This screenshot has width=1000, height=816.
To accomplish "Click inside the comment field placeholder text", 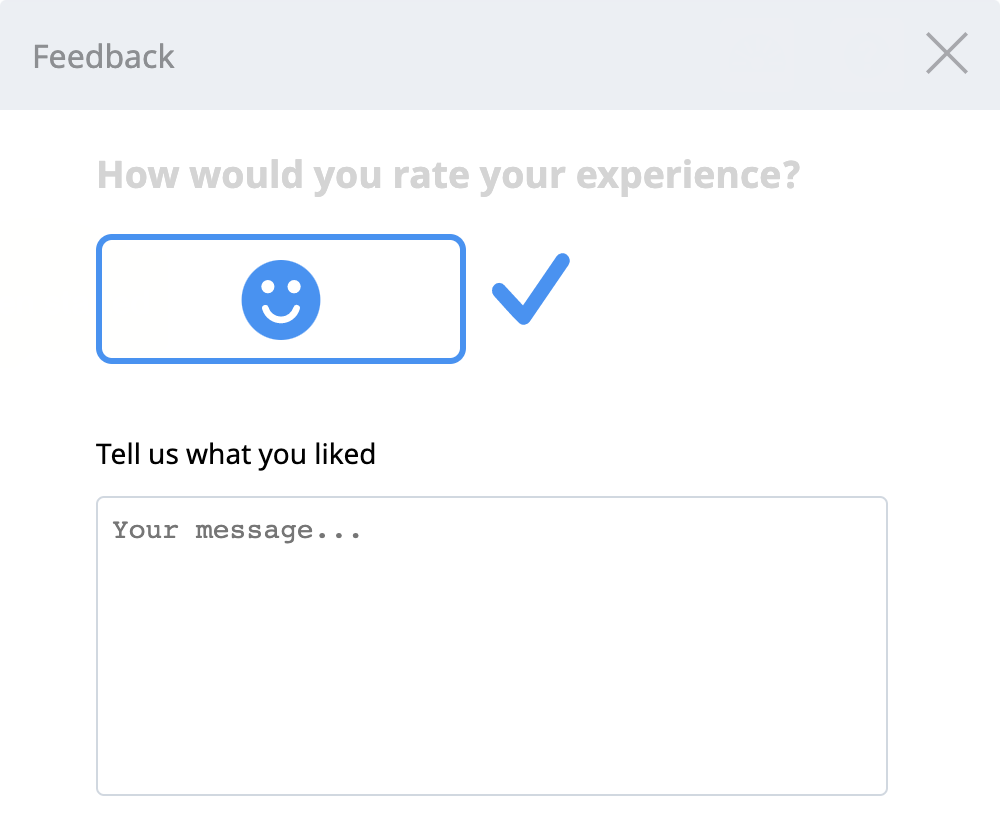I will [x=237, y=530].
